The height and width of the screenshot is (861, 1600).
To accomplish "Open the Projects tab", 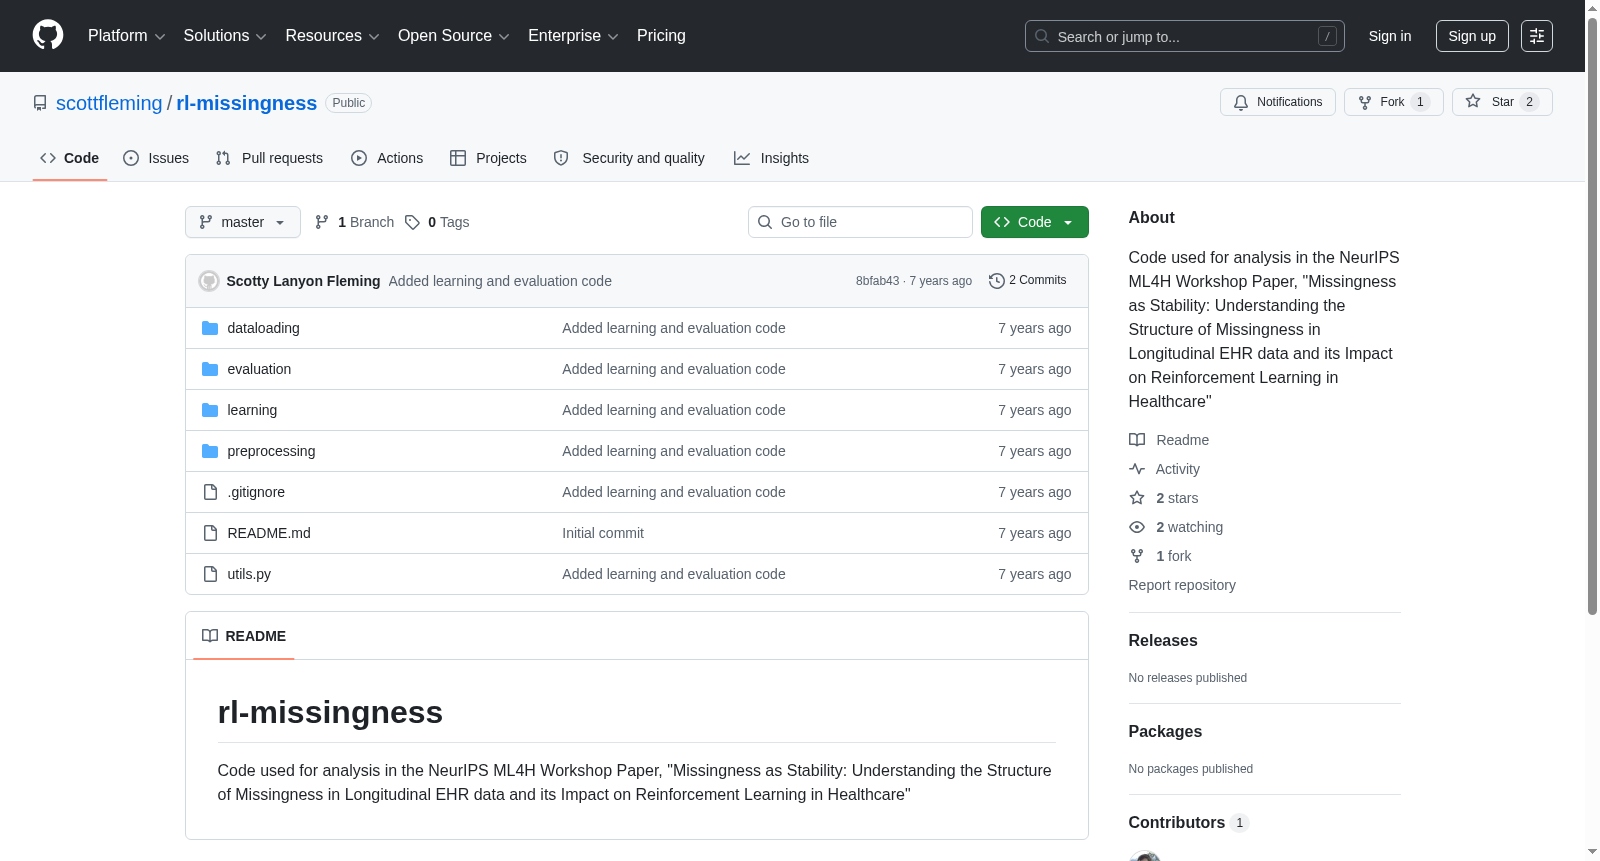I will point(488,158).
